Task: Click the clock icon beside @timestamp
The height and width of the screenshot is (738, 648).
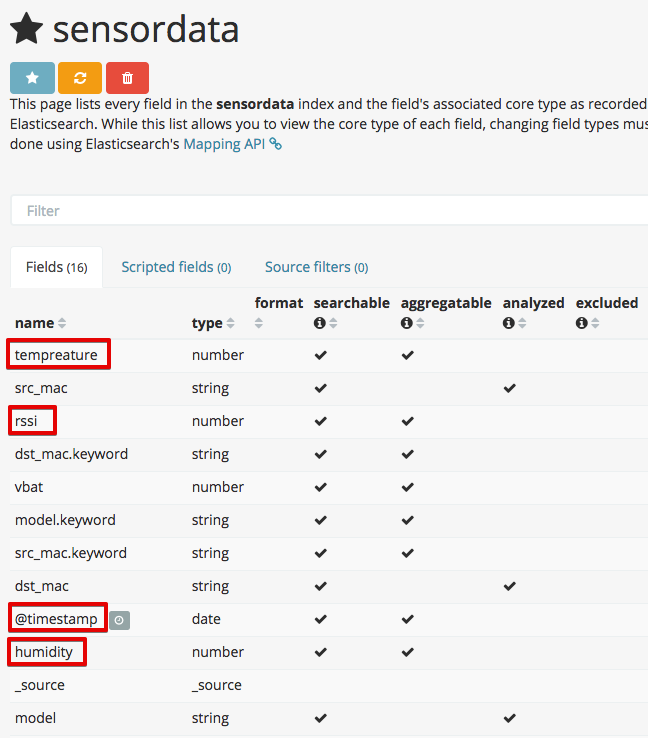Action: click(x=120, y=620)
